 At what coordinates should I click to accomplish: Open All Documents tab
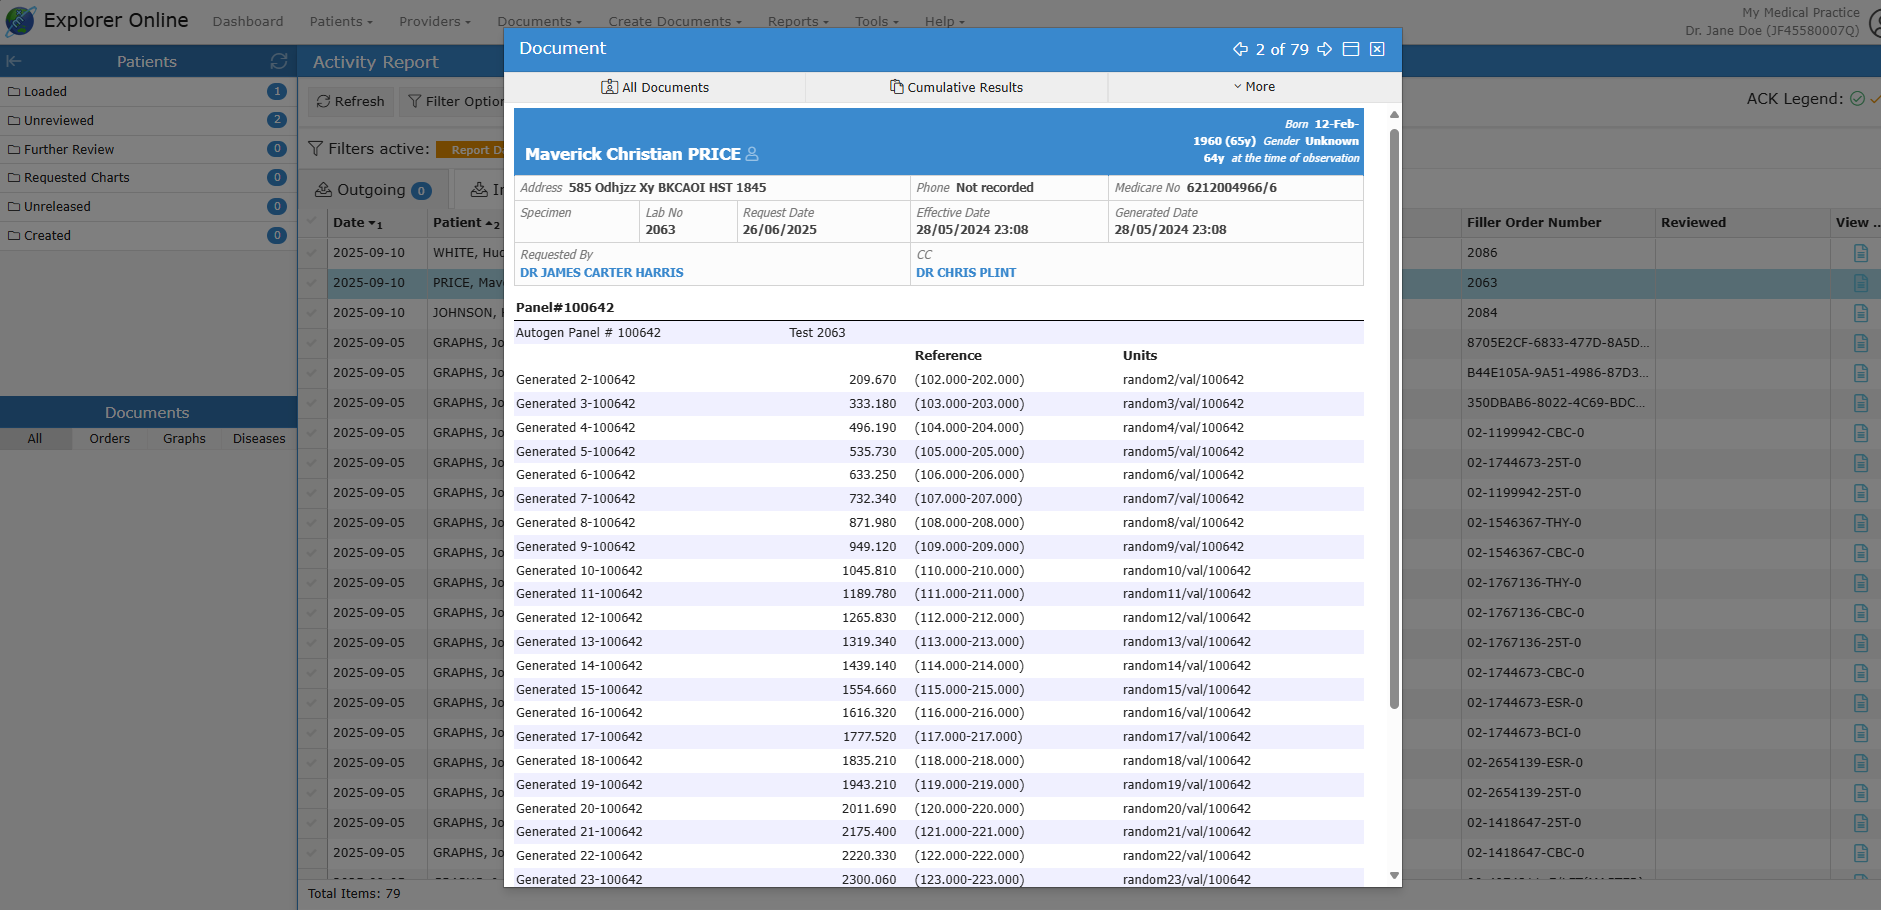(655, 87)
